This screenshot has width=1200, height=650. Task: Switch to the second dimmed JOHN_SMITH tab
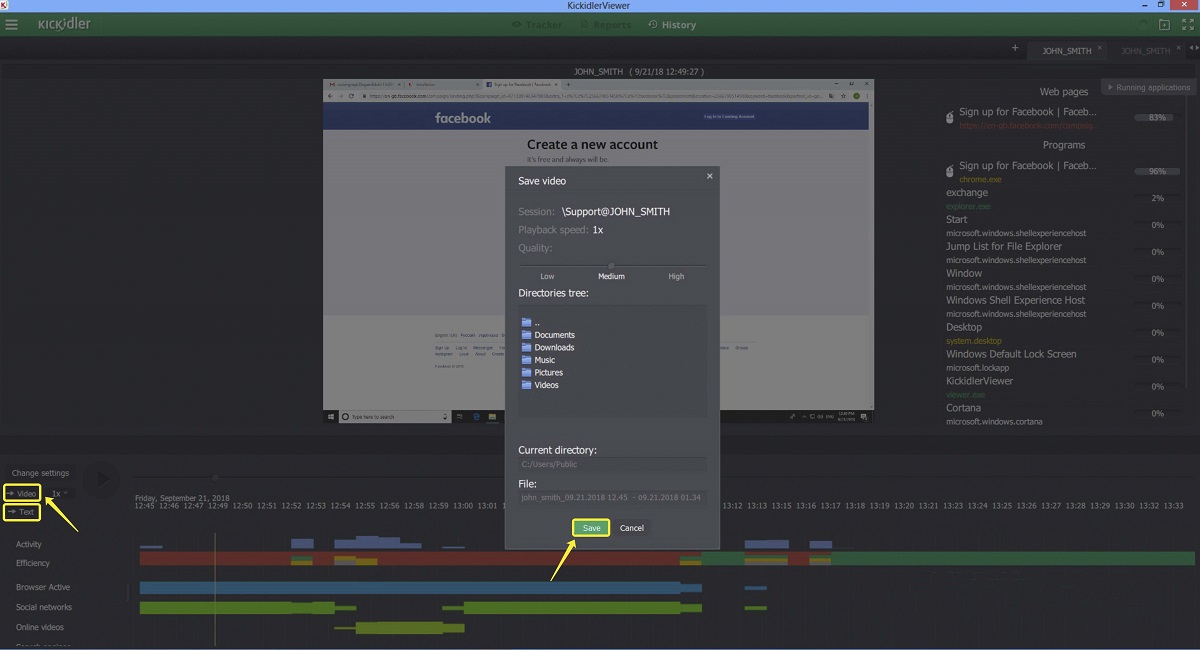[1145, 50]
